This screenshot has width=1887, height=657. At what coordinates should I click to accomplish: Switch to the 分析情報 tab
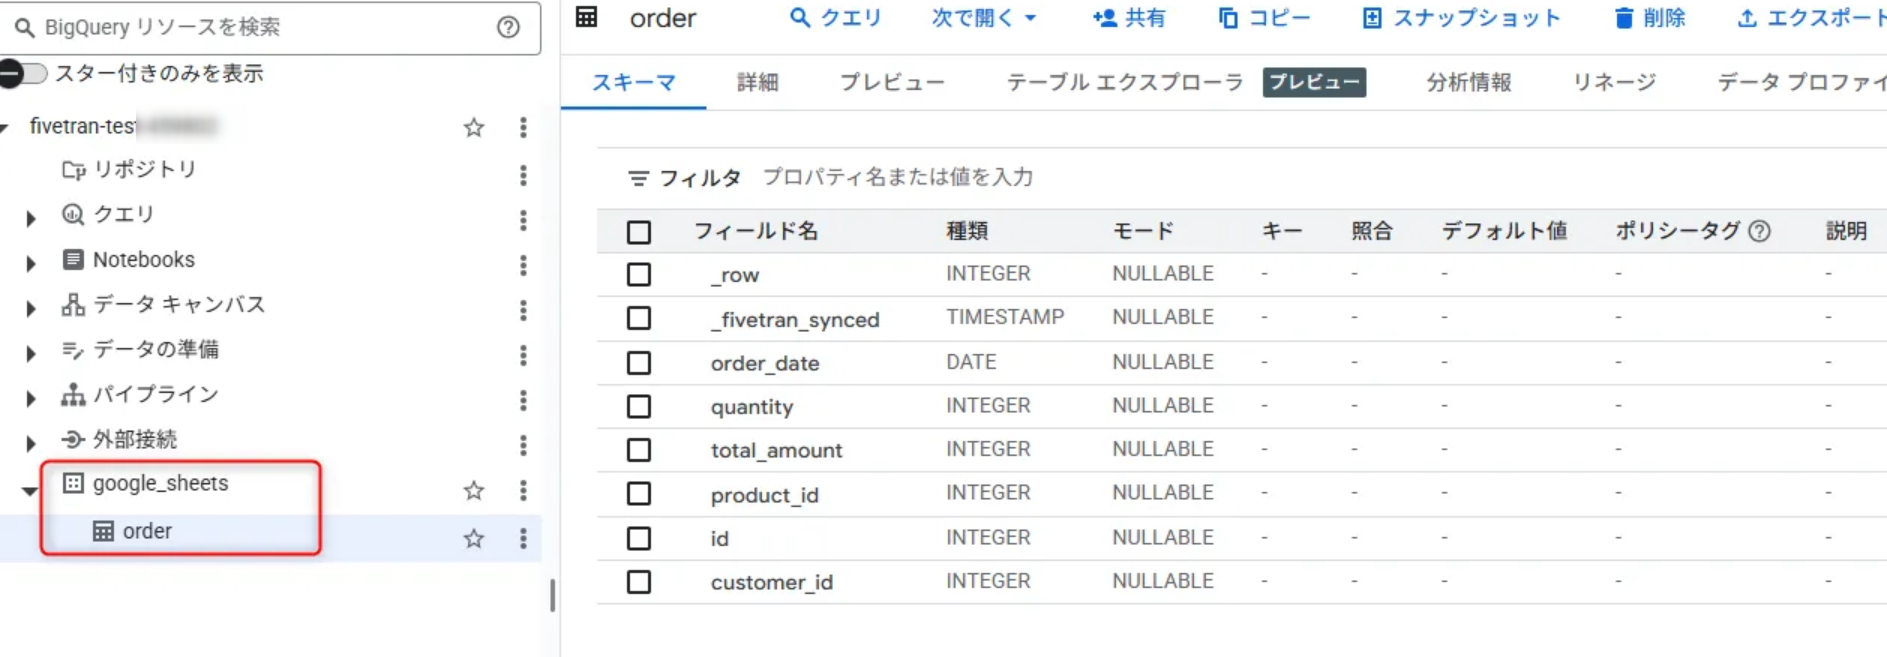[x=1469, y=82]
